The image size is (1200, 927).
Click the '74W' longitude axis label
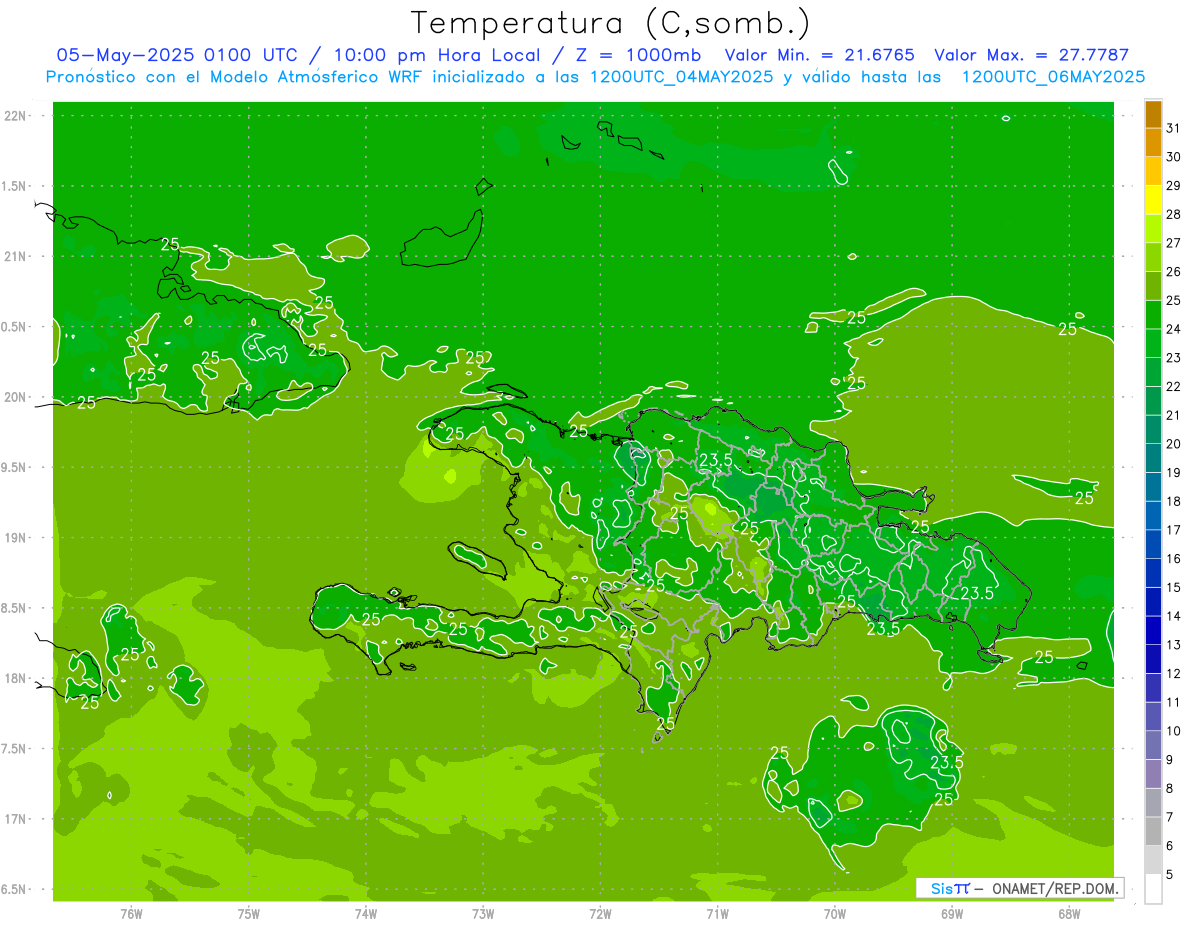366,913
